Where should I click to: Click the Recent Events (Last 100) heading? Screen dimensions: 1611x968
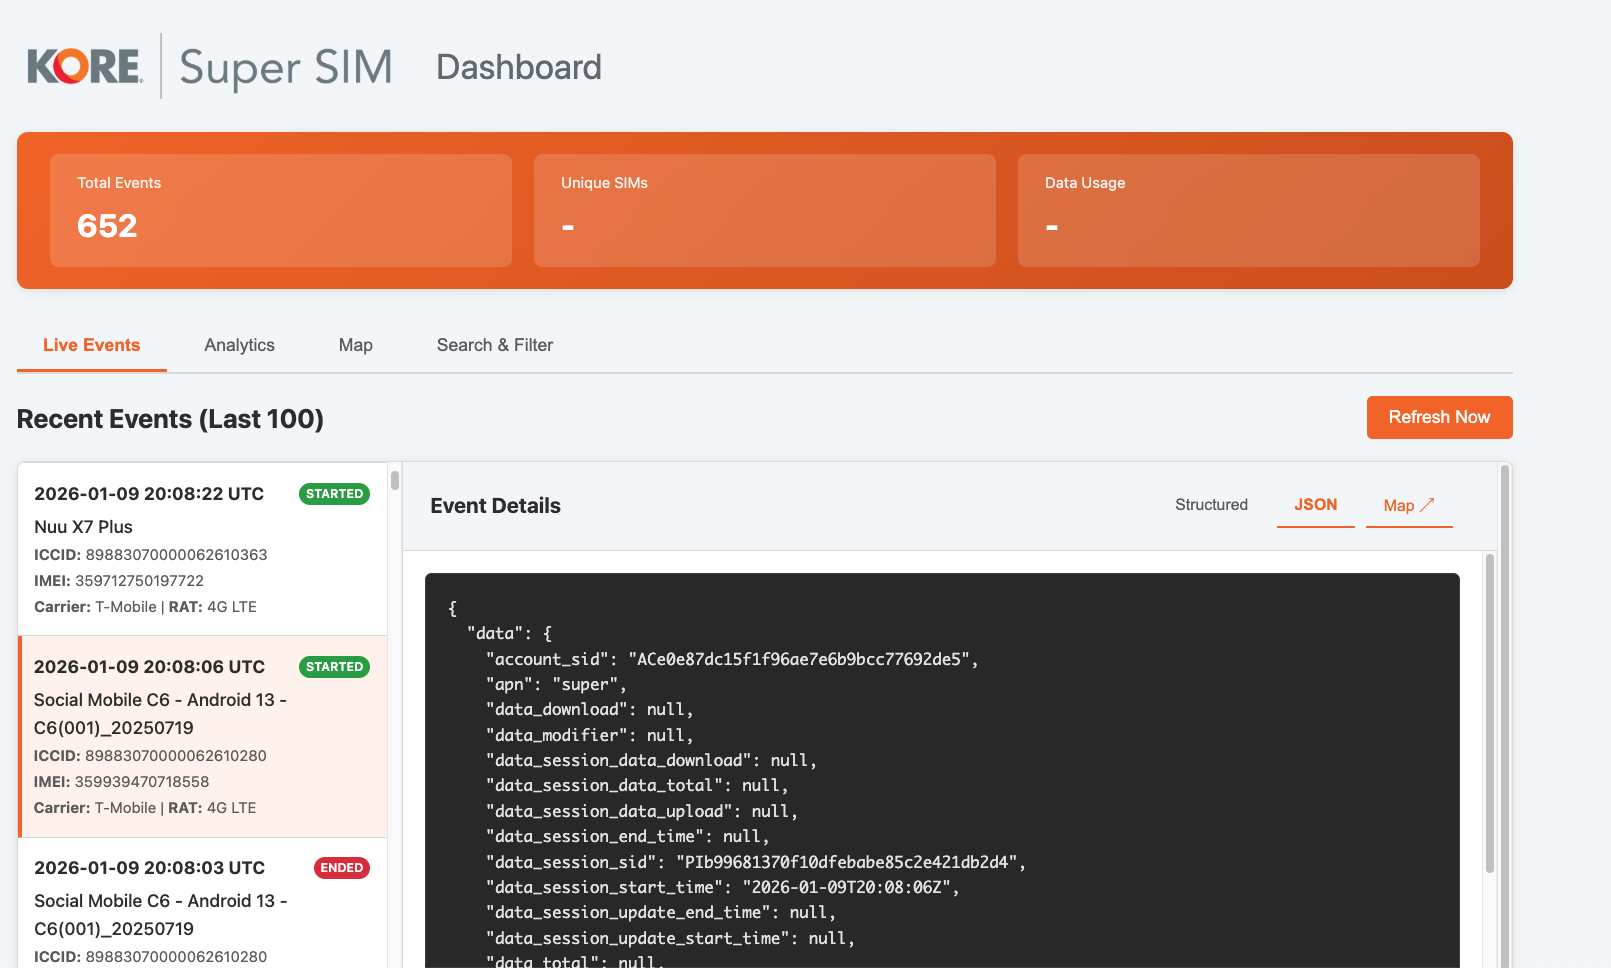click(x=170, y=419)
